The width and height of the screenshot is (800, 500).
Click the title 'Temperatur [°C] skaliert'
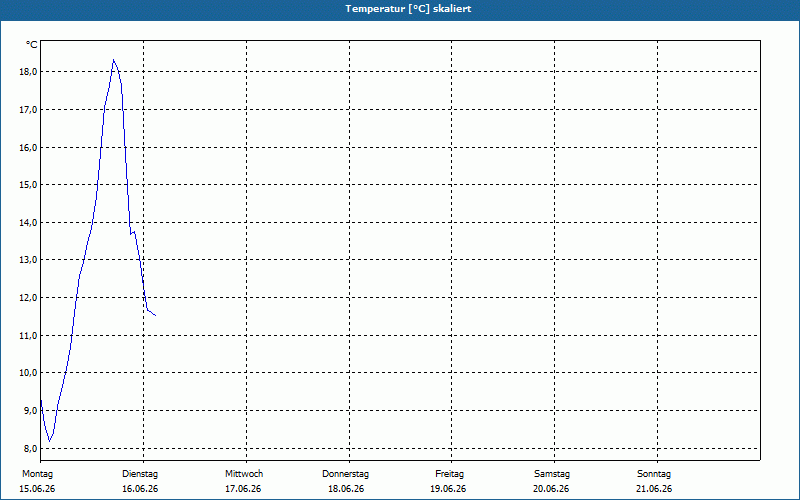pos(408,9)
